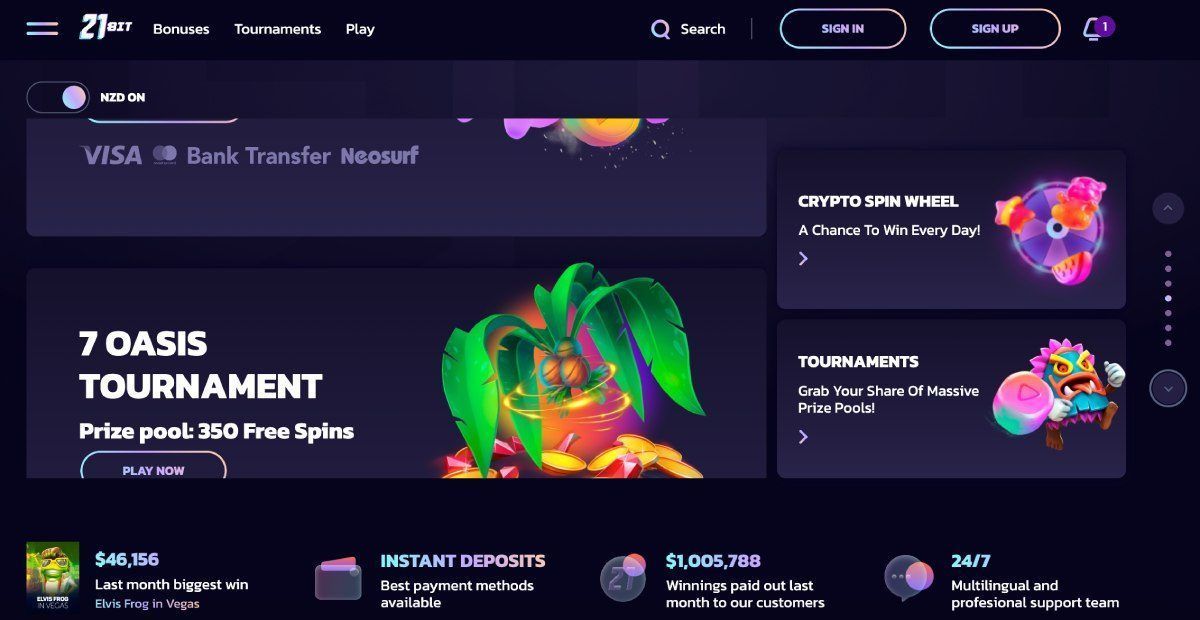Open the Play menu item
1200x620 pixels.
(360, 29)
